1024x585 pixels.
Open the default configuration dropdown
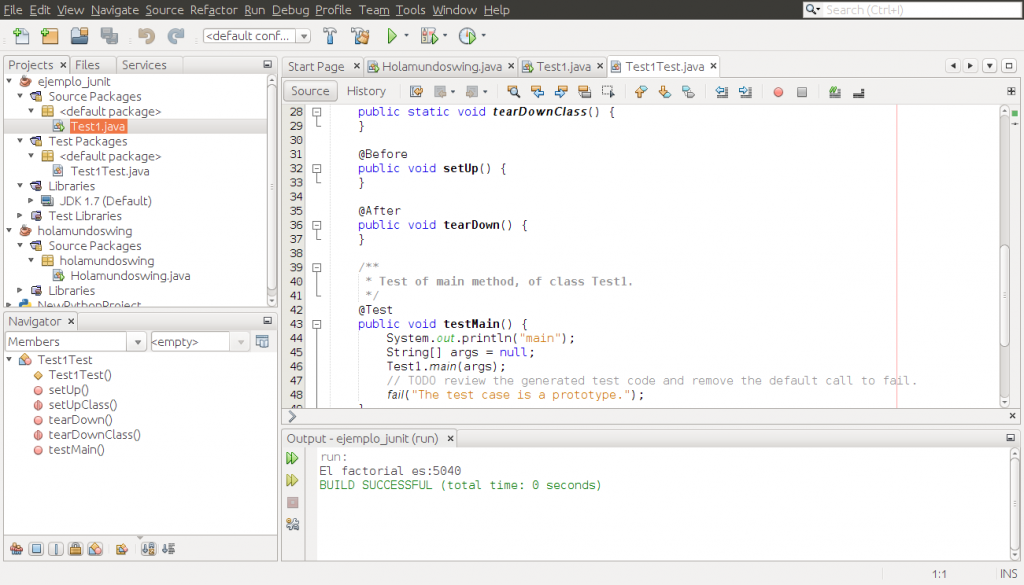pos(303,34)
